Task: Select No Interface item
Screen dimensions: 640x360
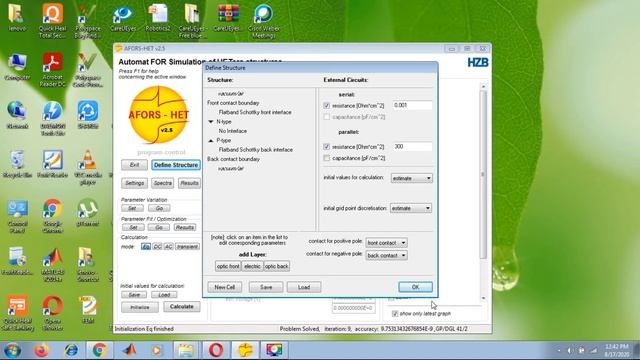Action: (233, 131)
